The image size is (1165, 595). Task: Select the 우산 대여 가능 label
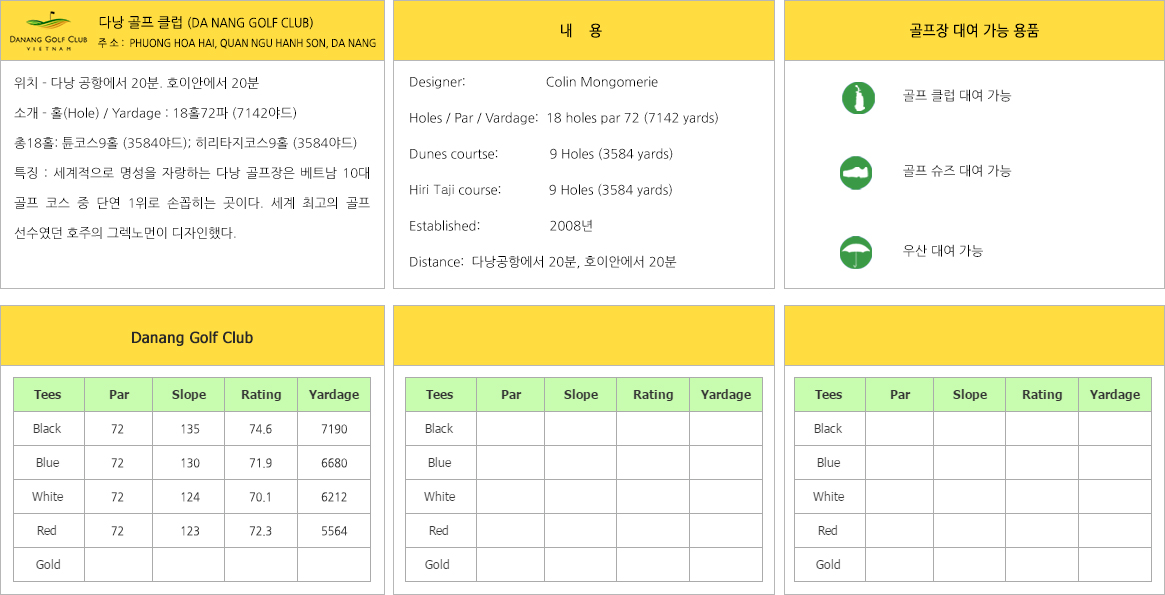943,250
